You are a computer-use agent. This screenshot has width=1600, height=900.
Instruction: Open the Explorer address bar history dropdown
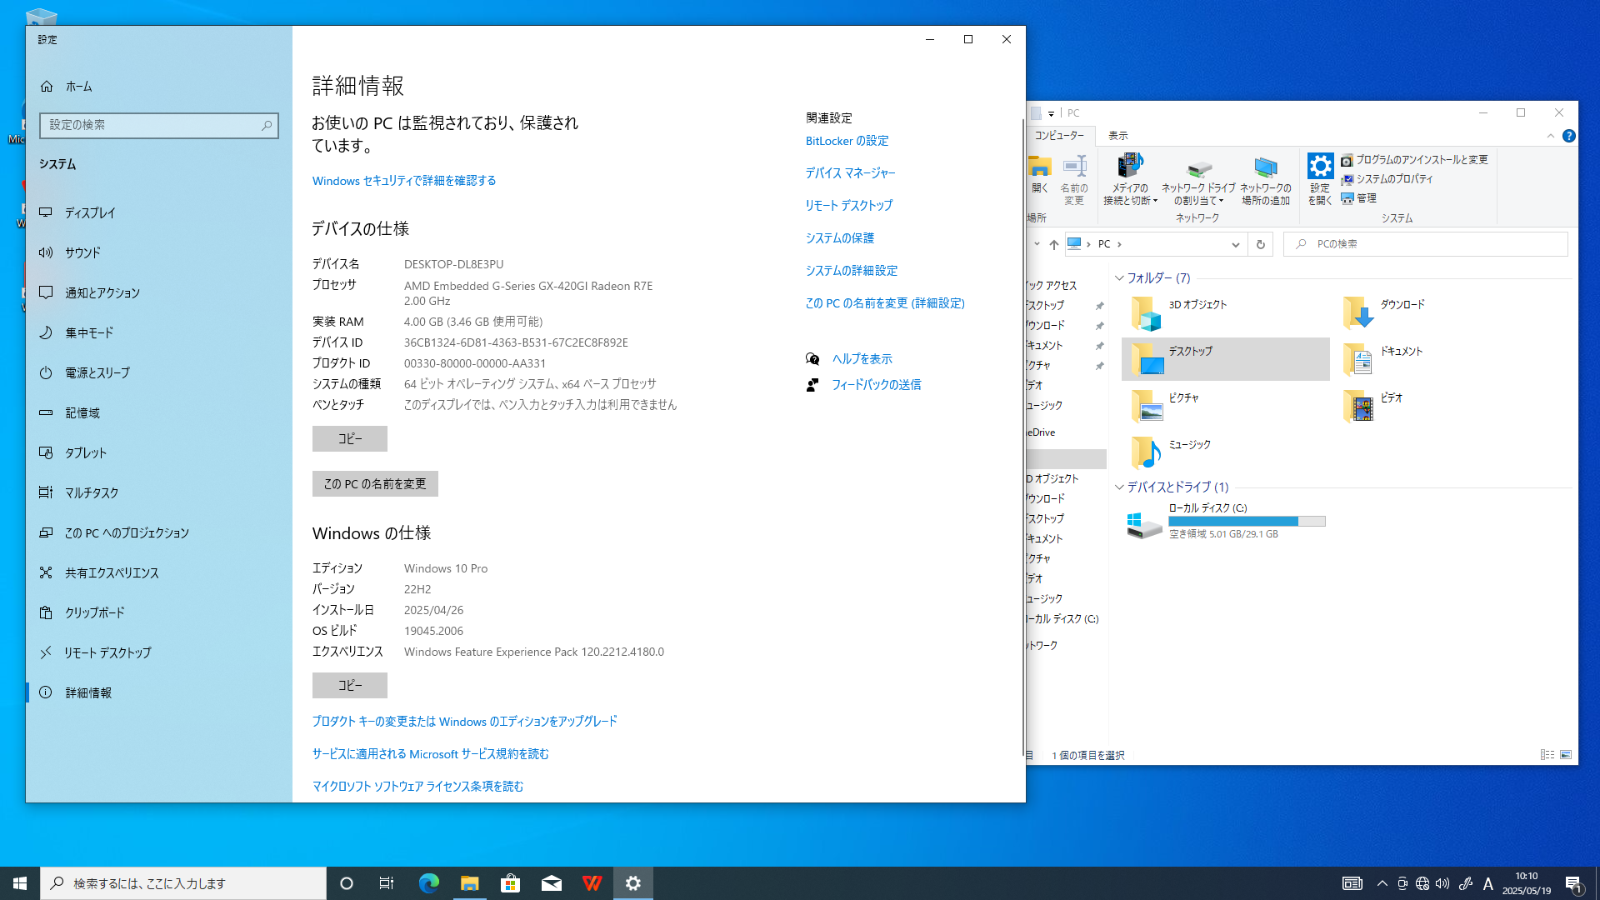pyautogui.click(x=1236, y=244)
